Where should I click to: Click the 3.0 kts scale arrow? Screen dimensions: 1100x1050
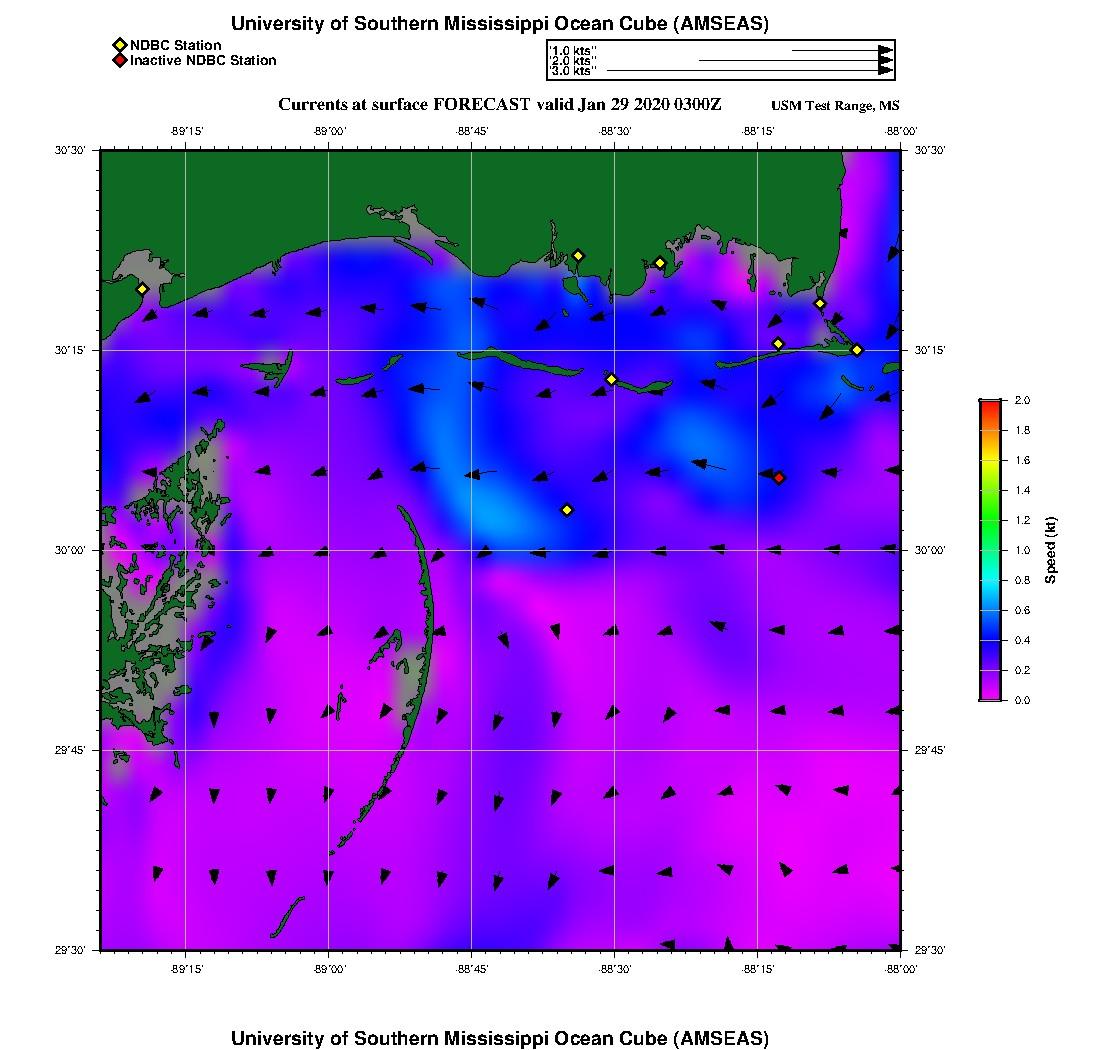748,71
